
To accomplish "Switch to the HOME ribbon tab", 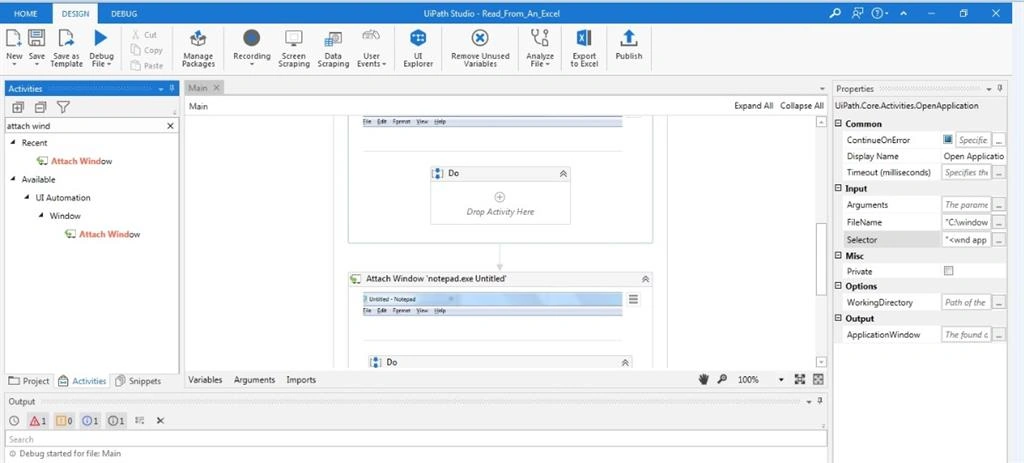I will (25, 13).
